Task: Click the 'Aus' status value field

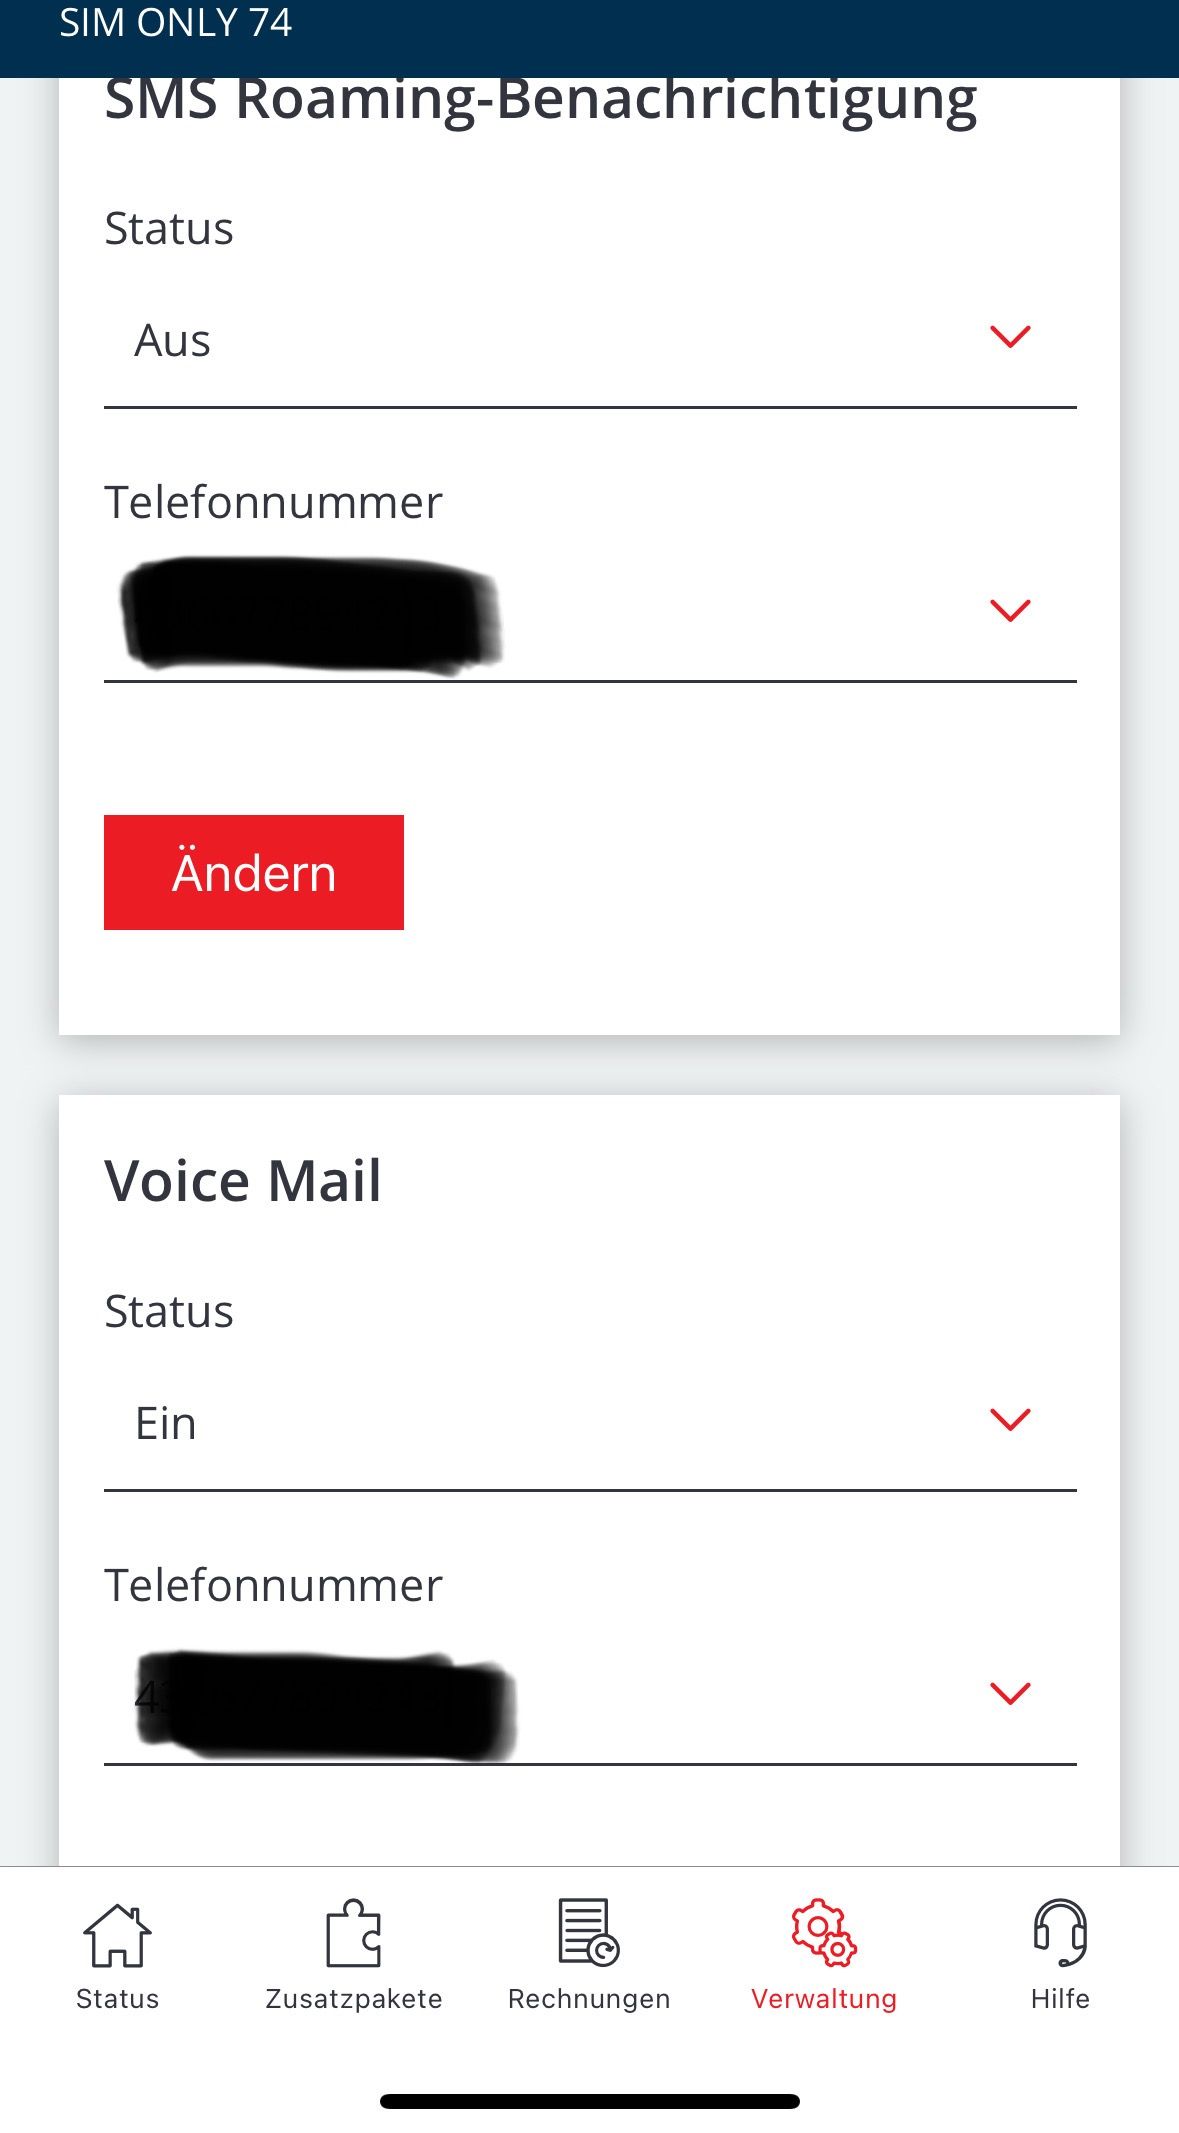Action: (173, 341)
